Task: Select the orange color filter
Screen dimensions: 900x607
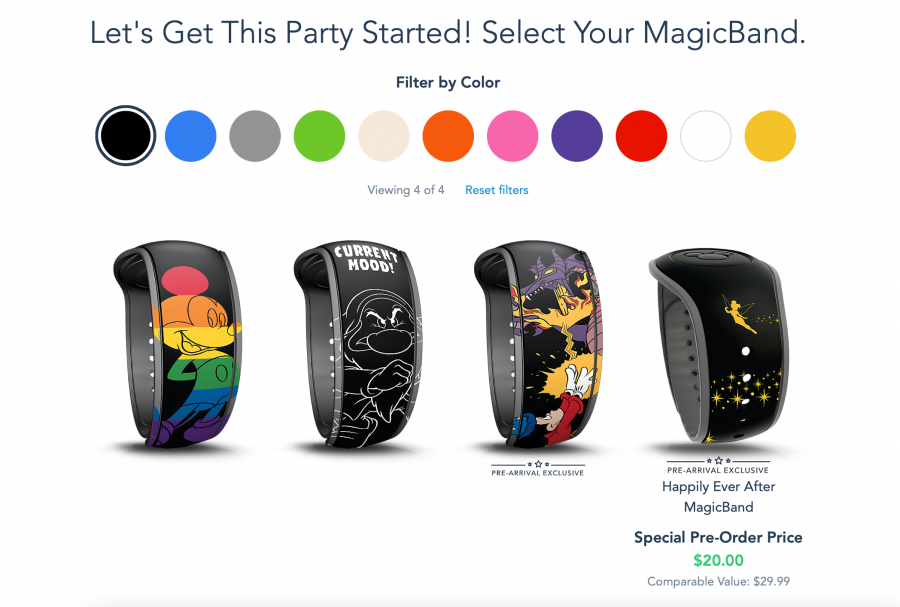Action: coord(448,136)
